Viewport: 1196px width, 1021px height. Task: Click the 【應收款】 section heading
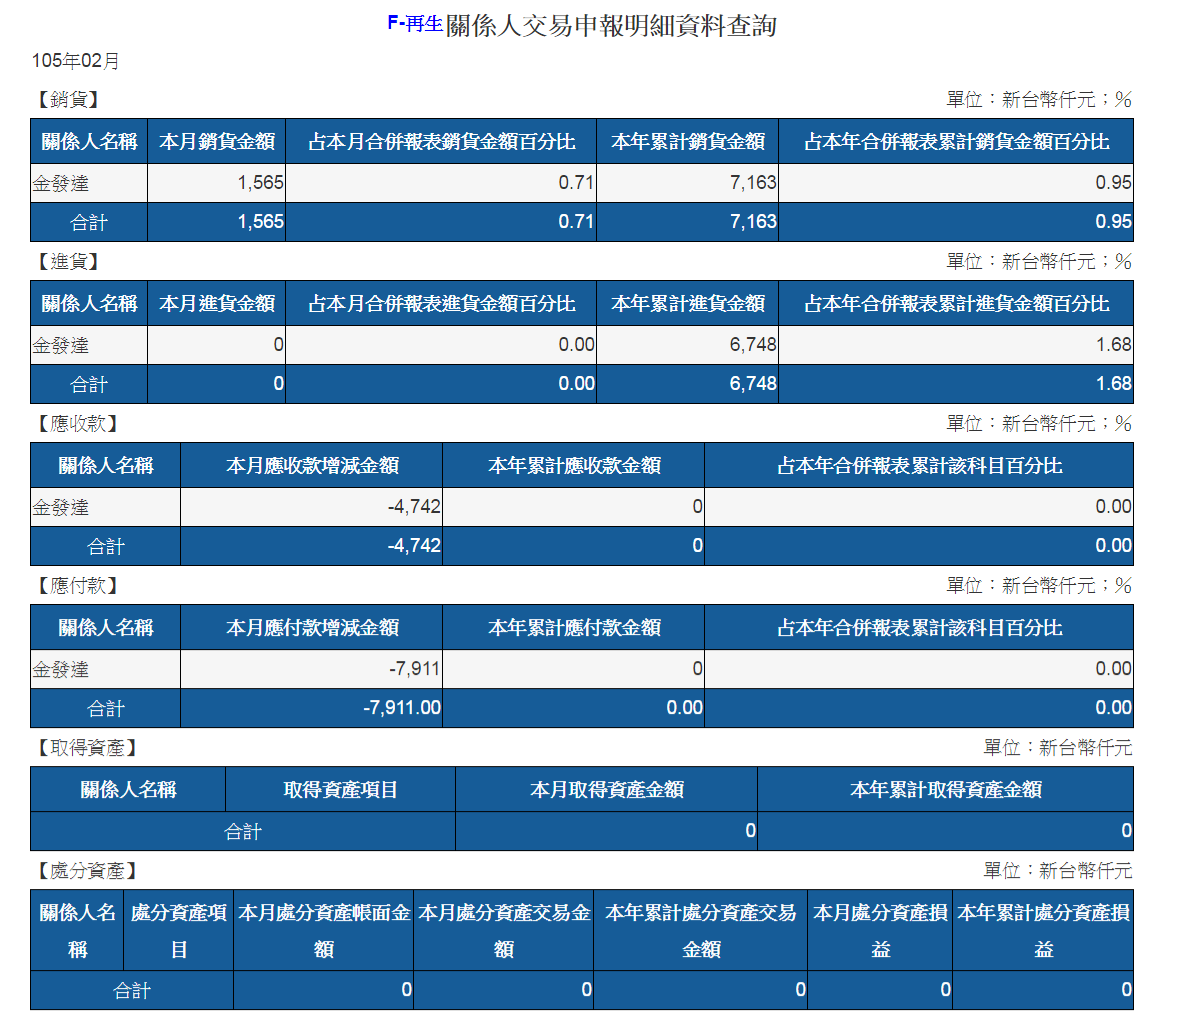pos(78,423)
